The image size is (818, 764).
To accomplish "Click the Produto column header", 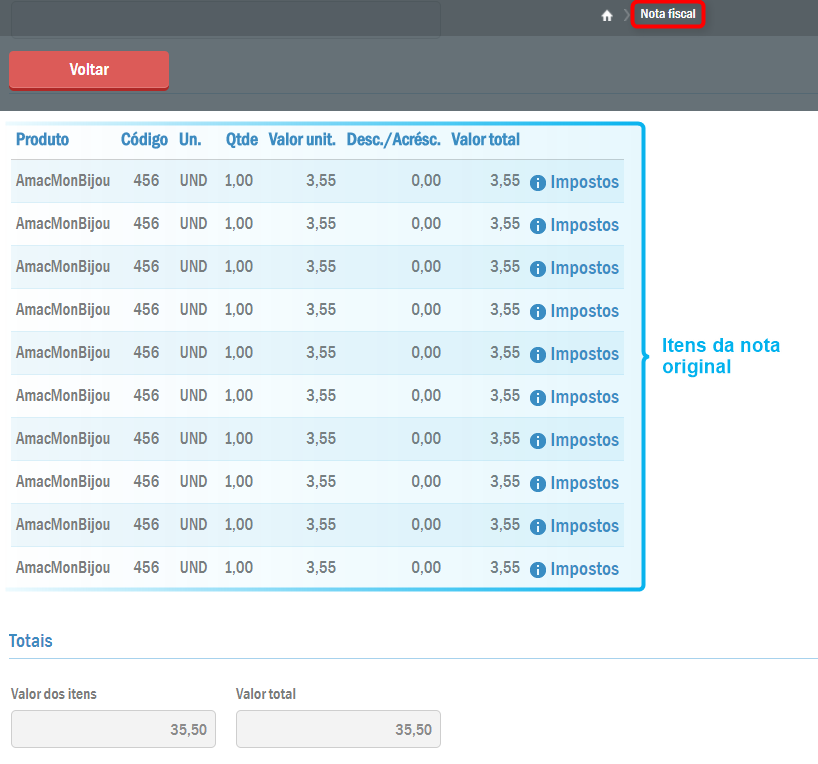I will 42,139.
